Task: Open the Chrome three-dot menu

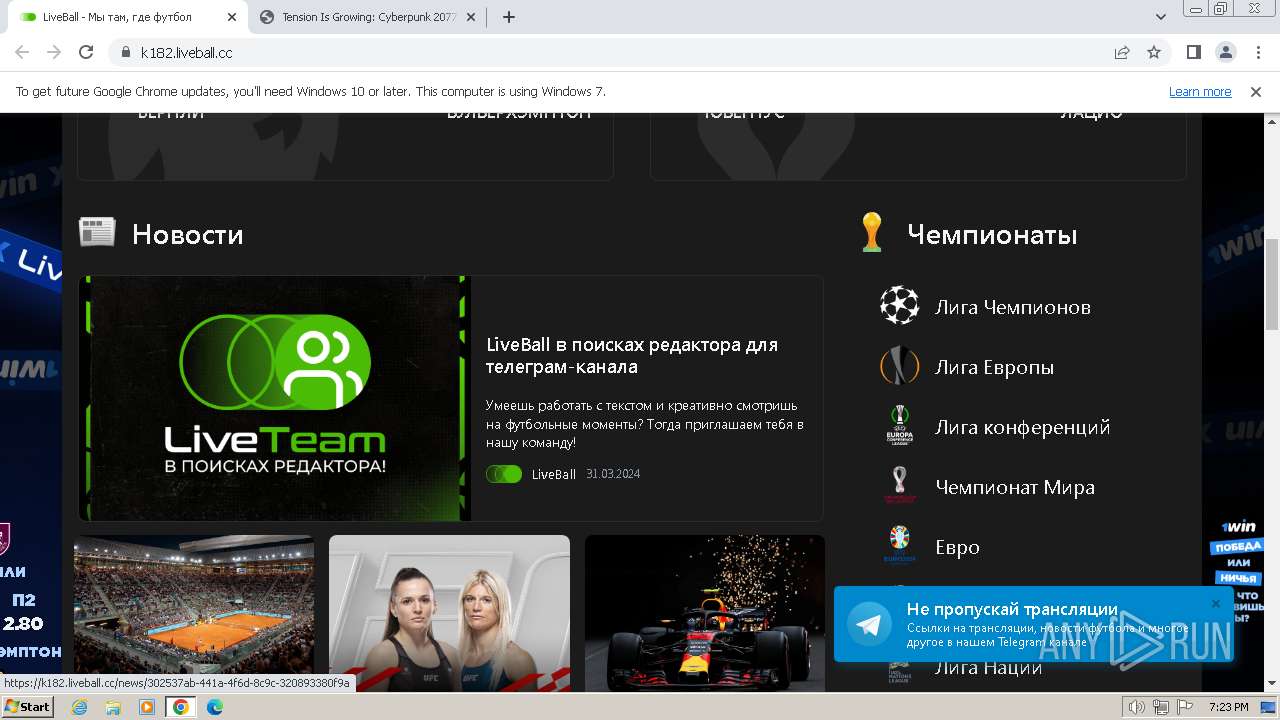Action: pos(1256,52)
